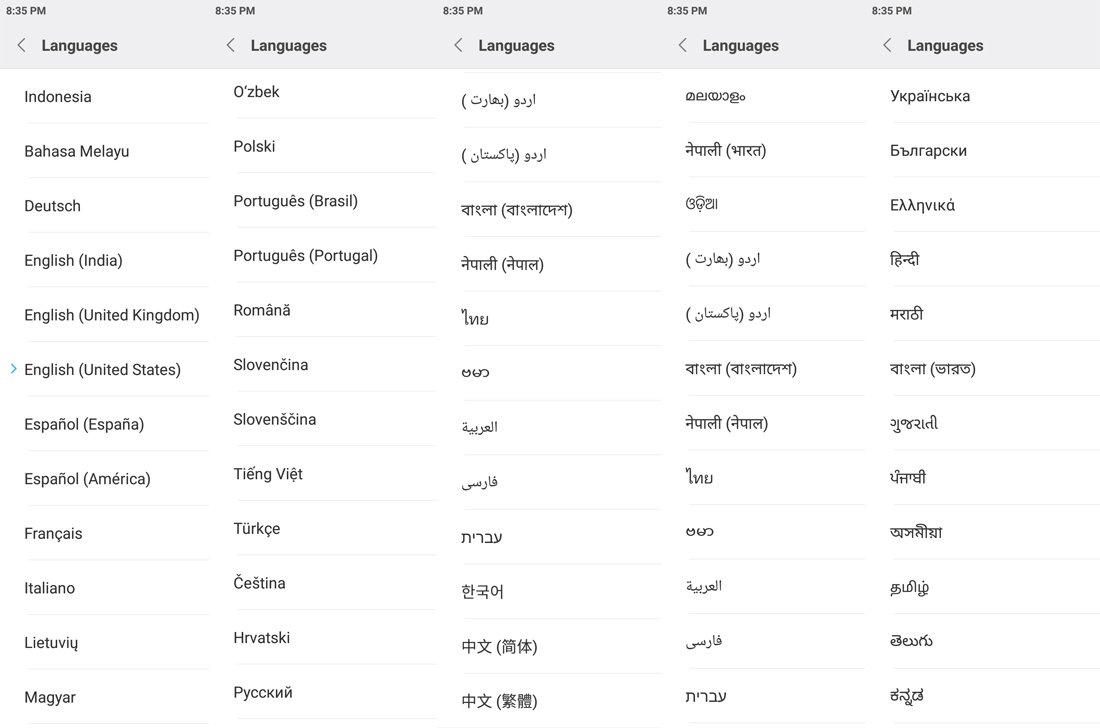
Task: Click the 8:35 PM status bar time
Action: click(27, 10)
